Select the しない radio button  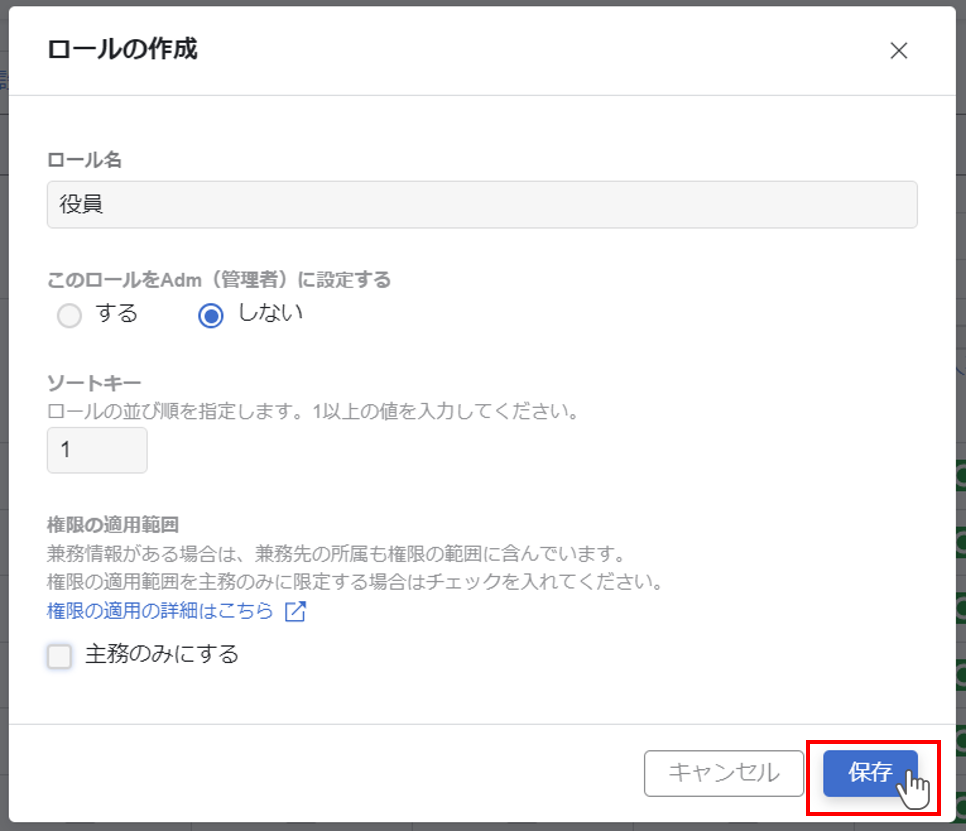(211, 315)
